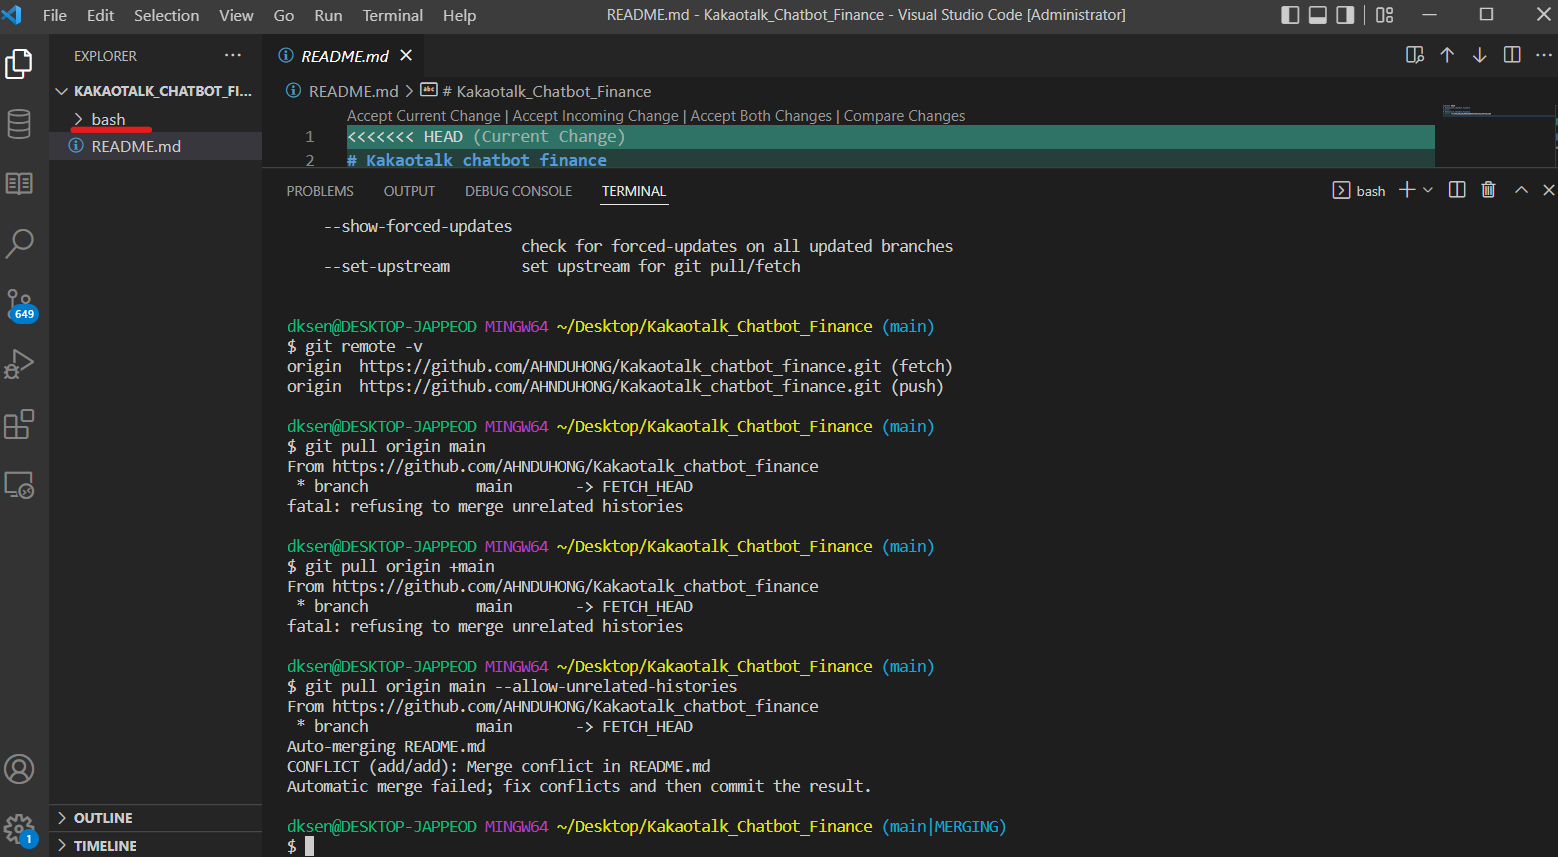Click Accept Current Change link
Viewport: 1558px width, 857px height.
[x=423, y=116]
